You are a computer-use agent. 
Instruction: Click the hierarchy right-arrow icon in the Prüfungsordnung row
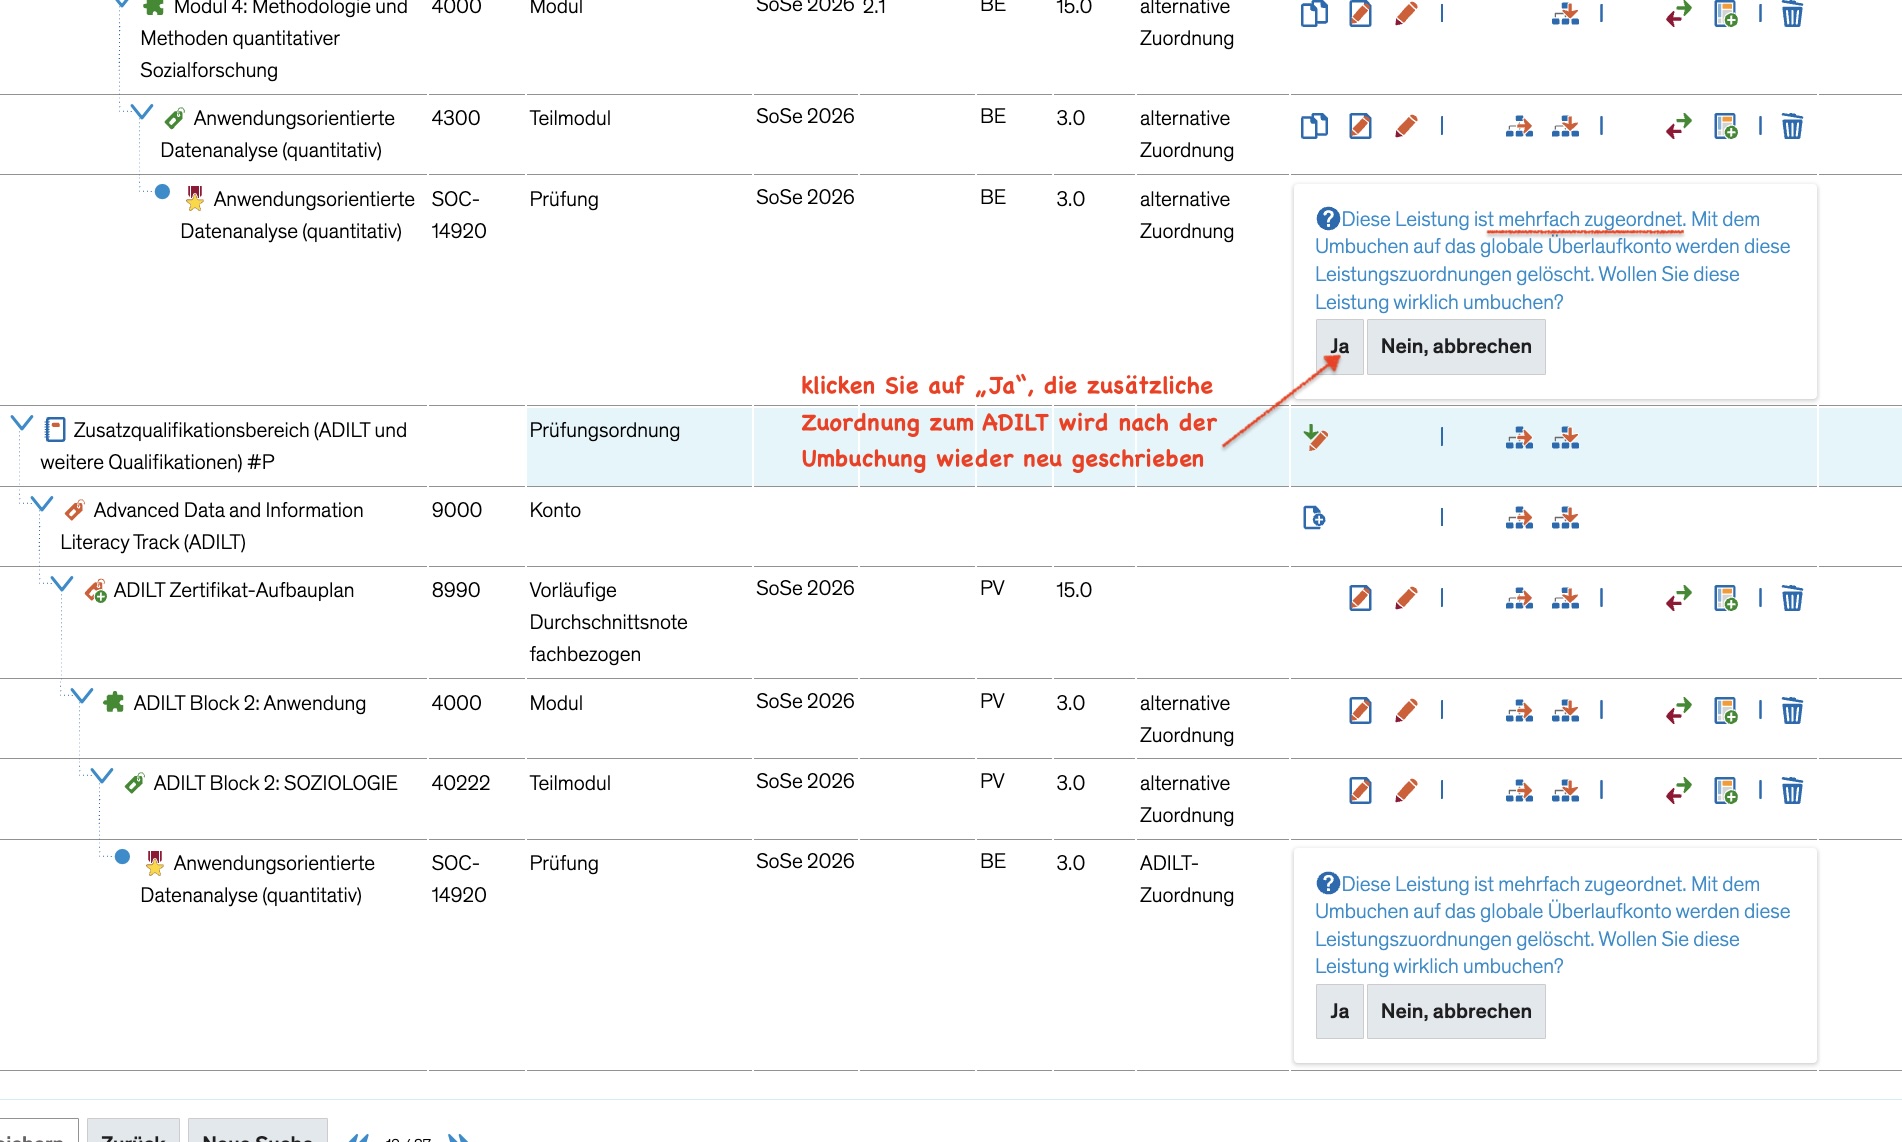tap(1519, 437)
